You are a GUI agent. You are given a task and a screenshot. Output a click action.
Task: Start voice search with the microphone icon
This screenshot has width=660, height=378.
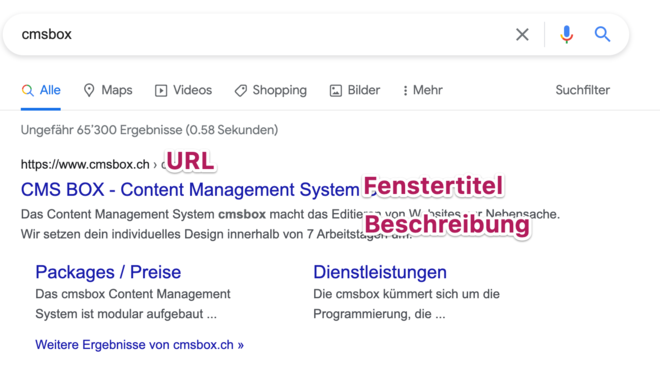coord(567,35)
